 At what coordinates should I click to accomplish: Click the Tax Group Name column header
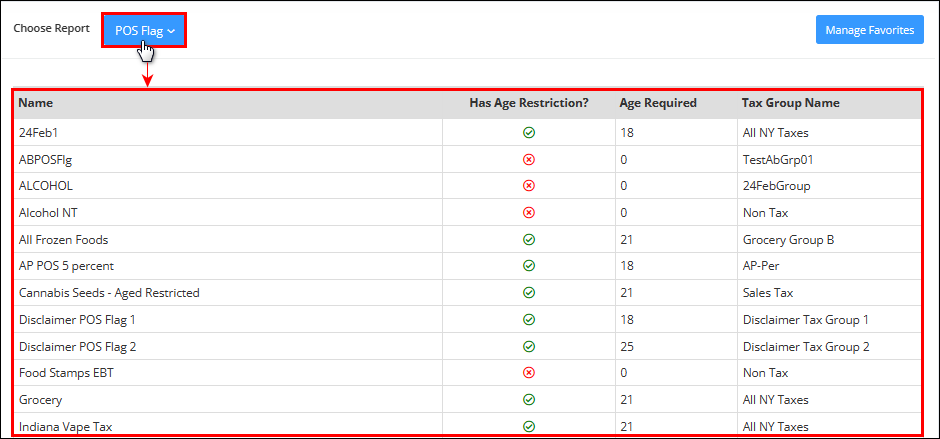(790, 103)
